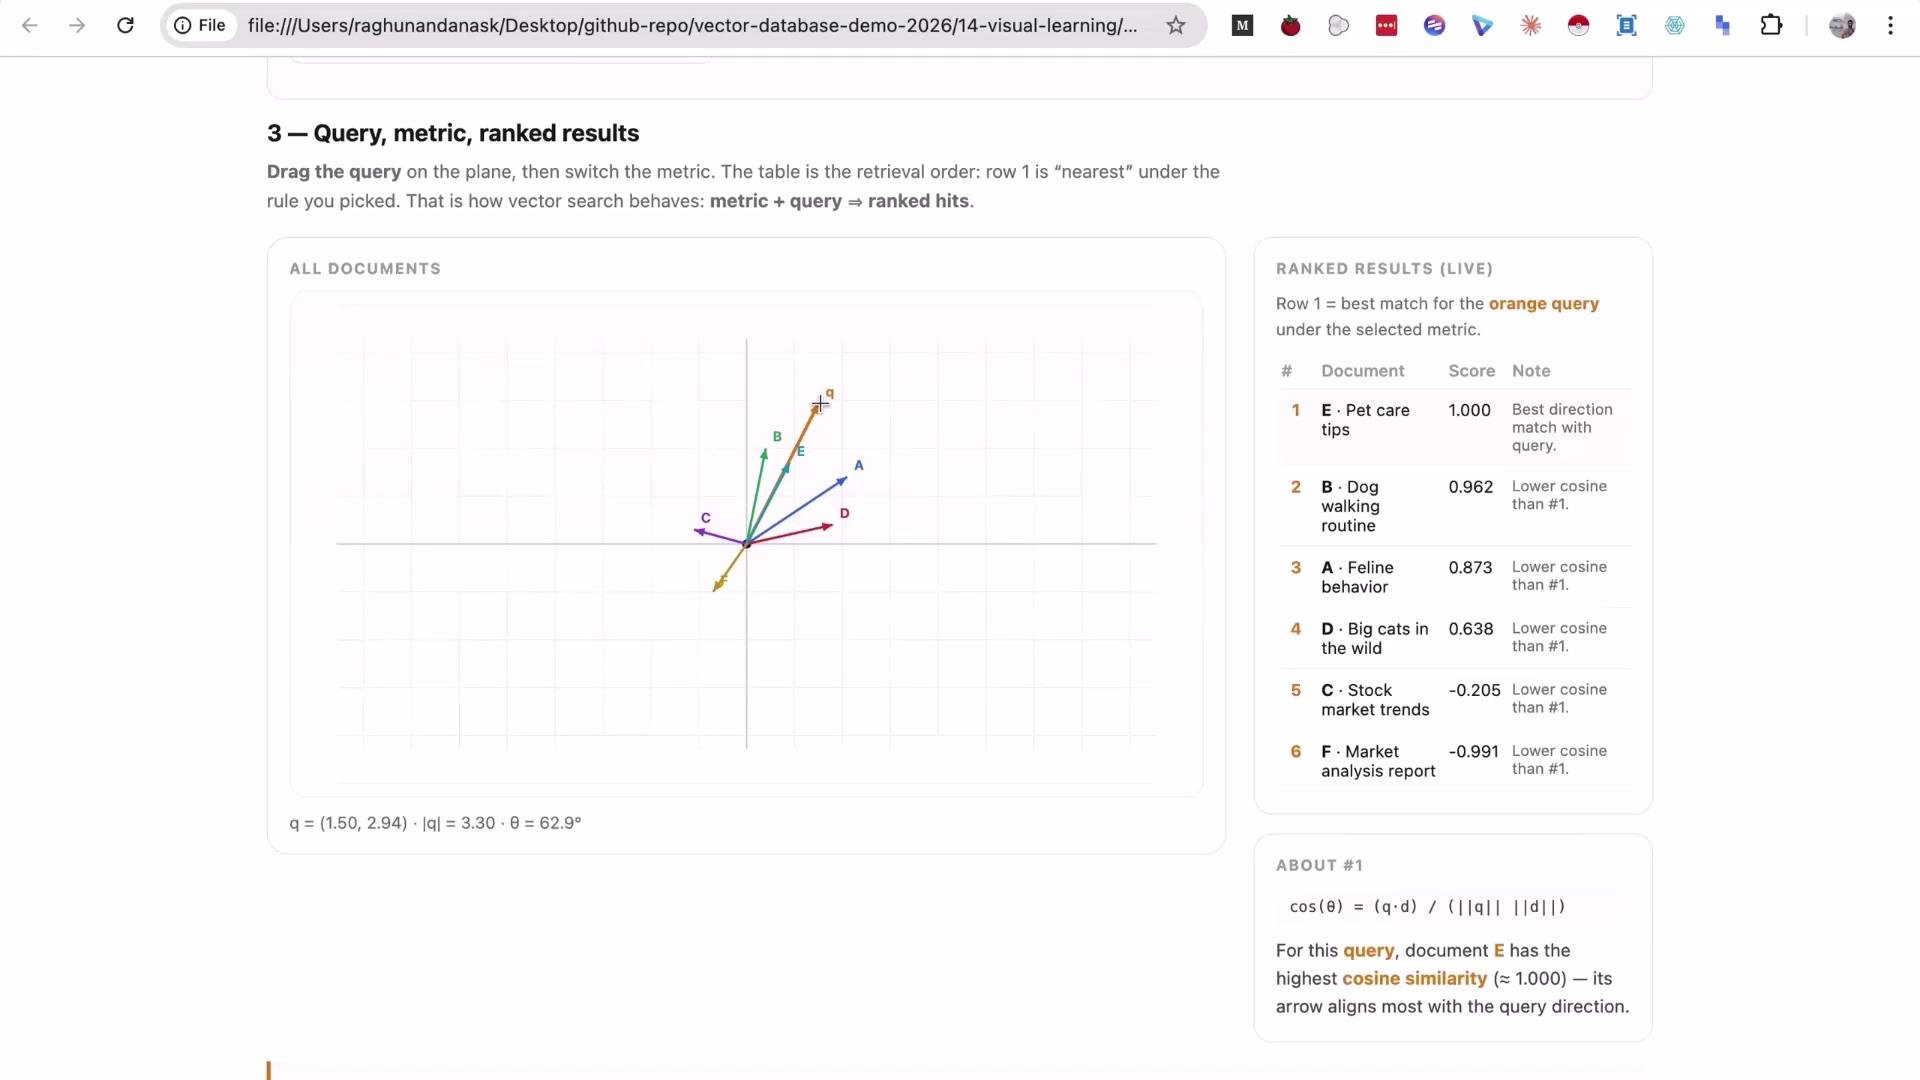1920x1080 pixels.
Task: Select the 'D · Big cats in the wild' row
Action: (1454, 638)
